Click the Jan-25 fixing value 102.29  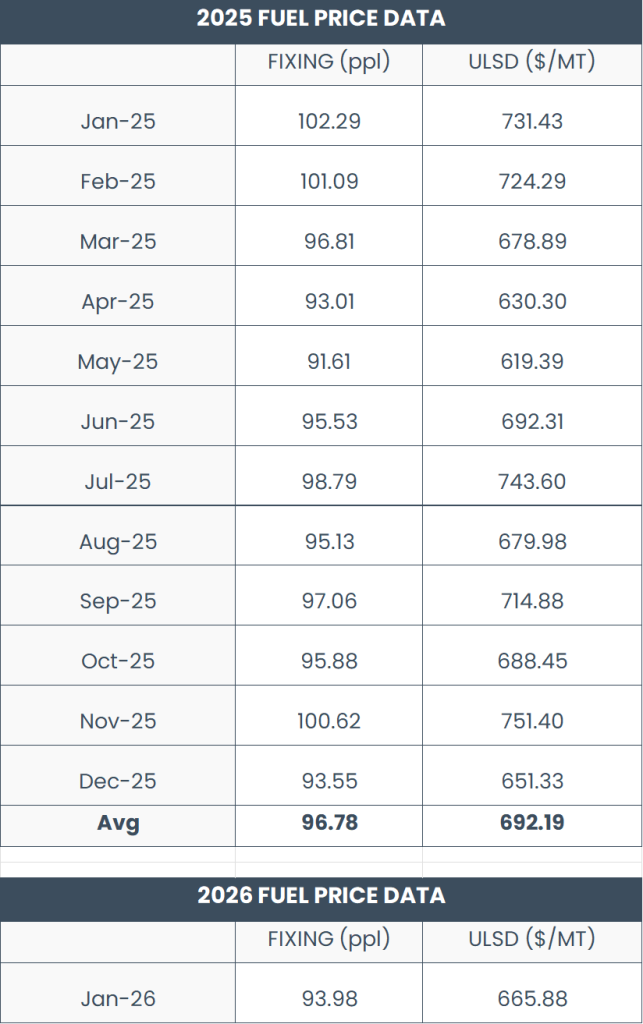point(329,122)
